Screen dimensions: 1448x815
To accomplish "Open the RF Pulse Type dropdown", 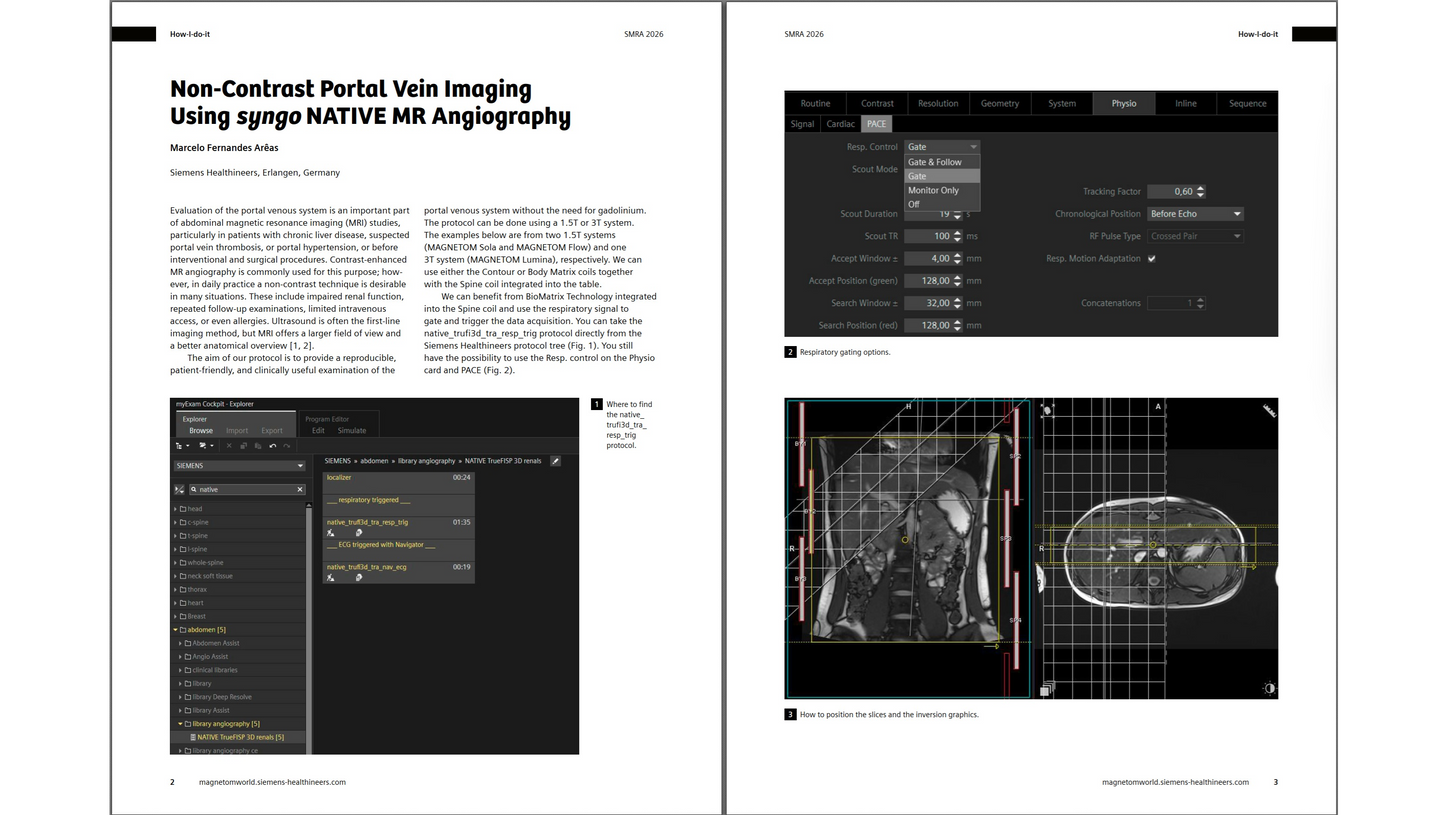I will pos(1195,236).
